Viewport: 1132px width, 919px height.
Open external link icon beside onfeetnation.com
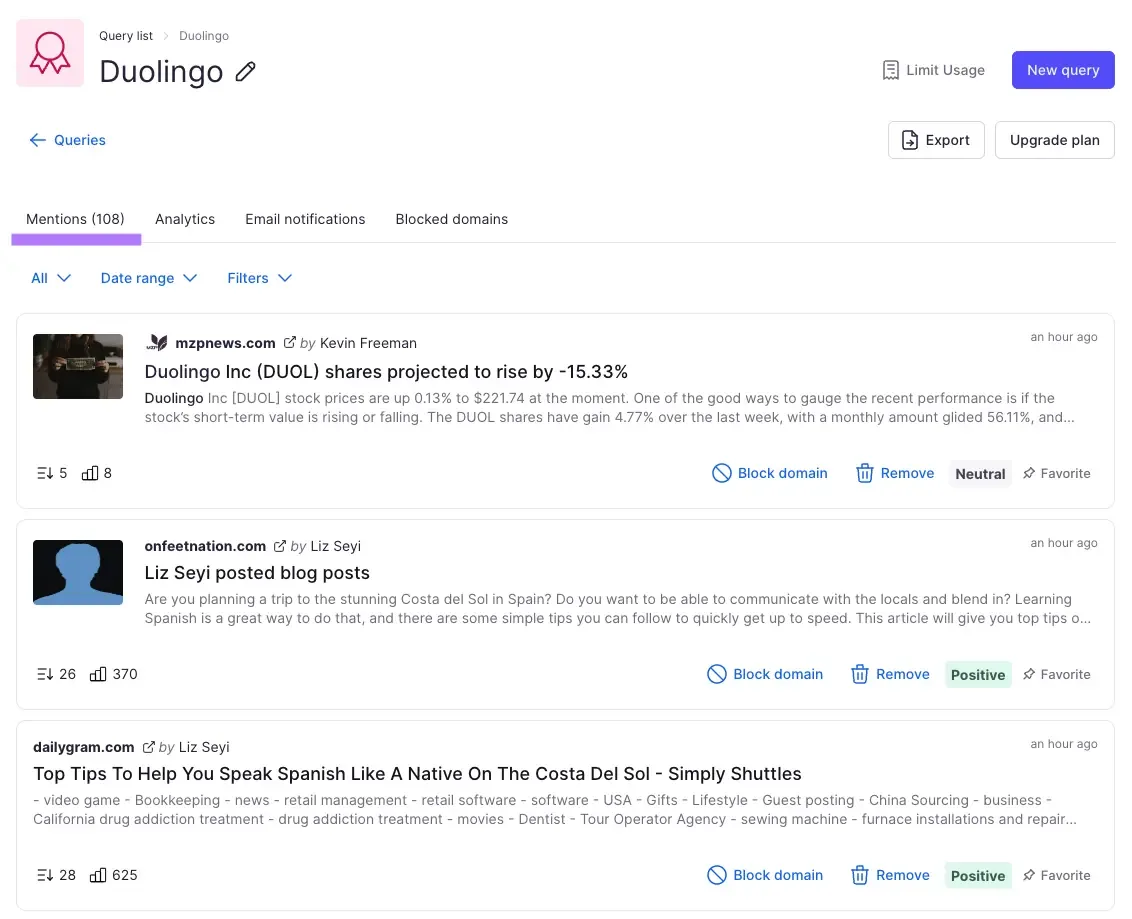280,546
